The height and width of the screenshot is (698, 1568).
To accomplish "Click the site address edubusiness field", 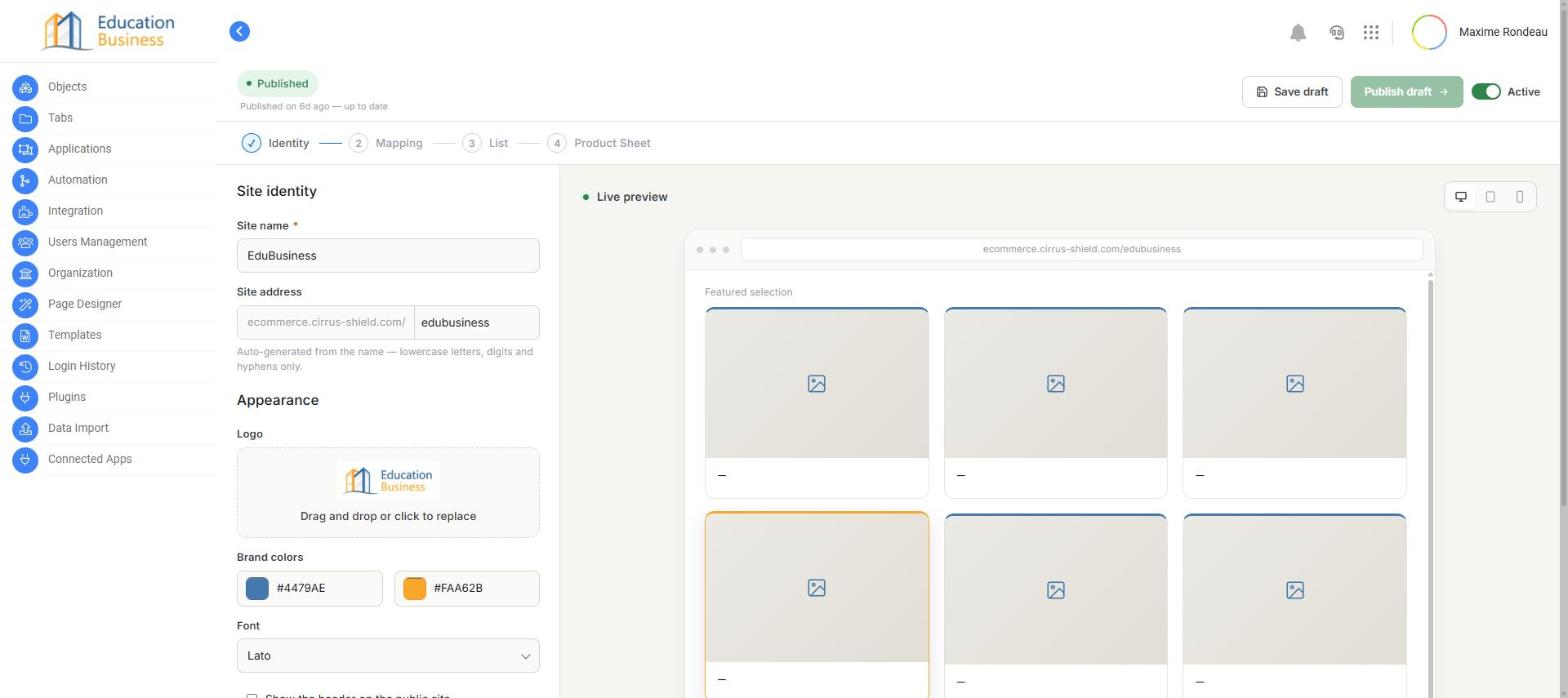I will [476, 323].
